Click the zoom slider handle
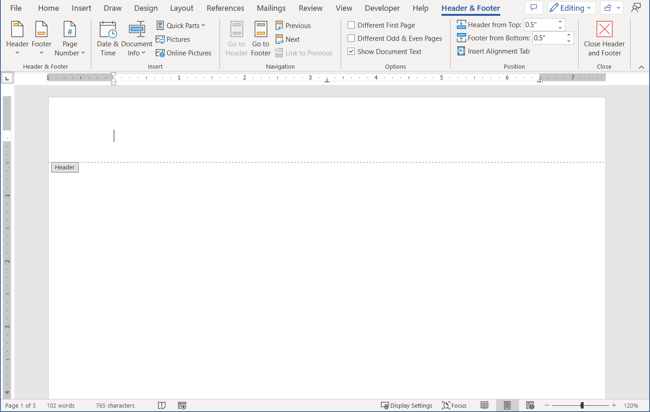The width and height of the screenshot is (650, 412). pyautogui.click(x=582, y=405)
